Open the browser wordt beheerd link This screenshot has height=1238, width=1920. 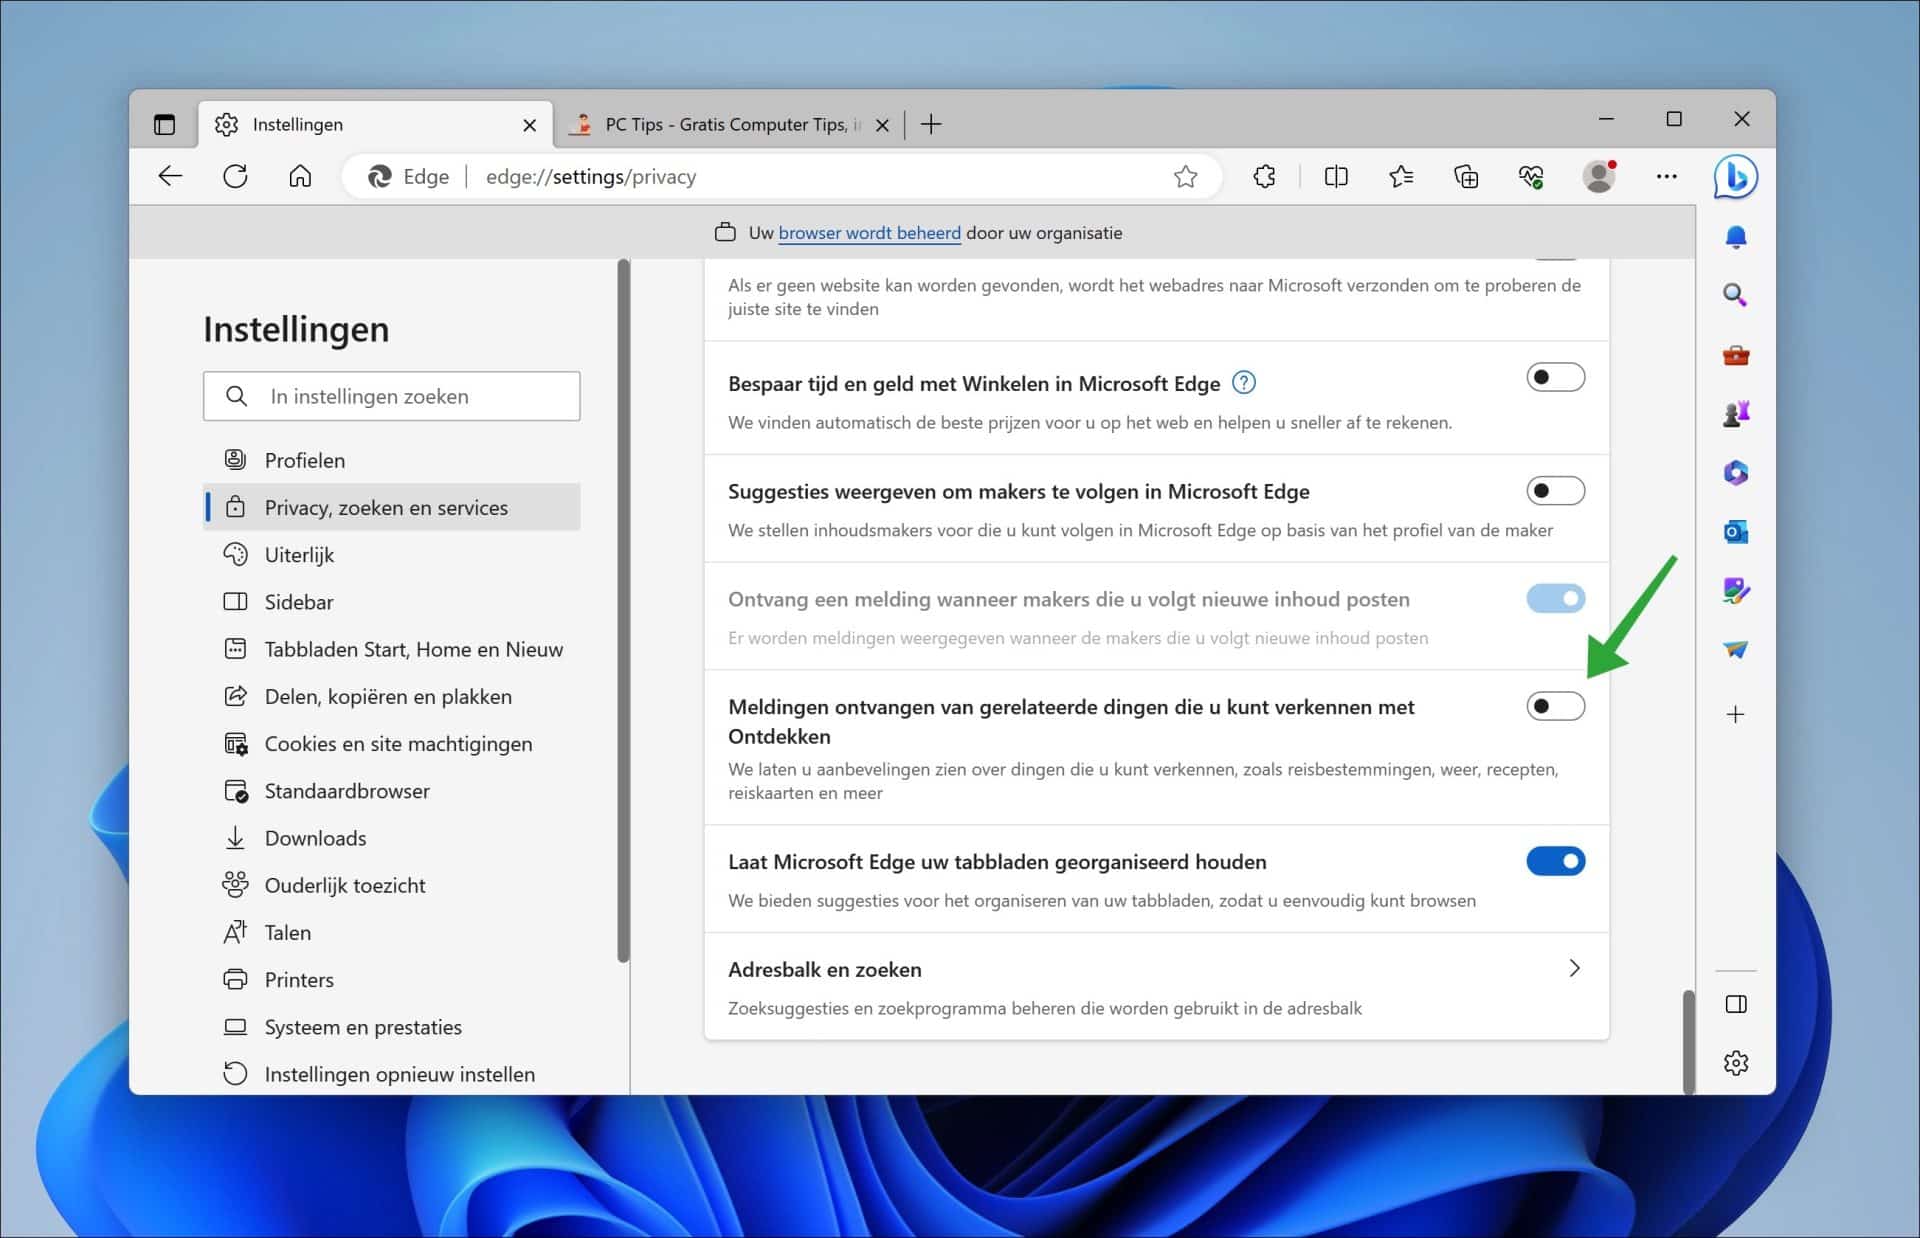869,232
